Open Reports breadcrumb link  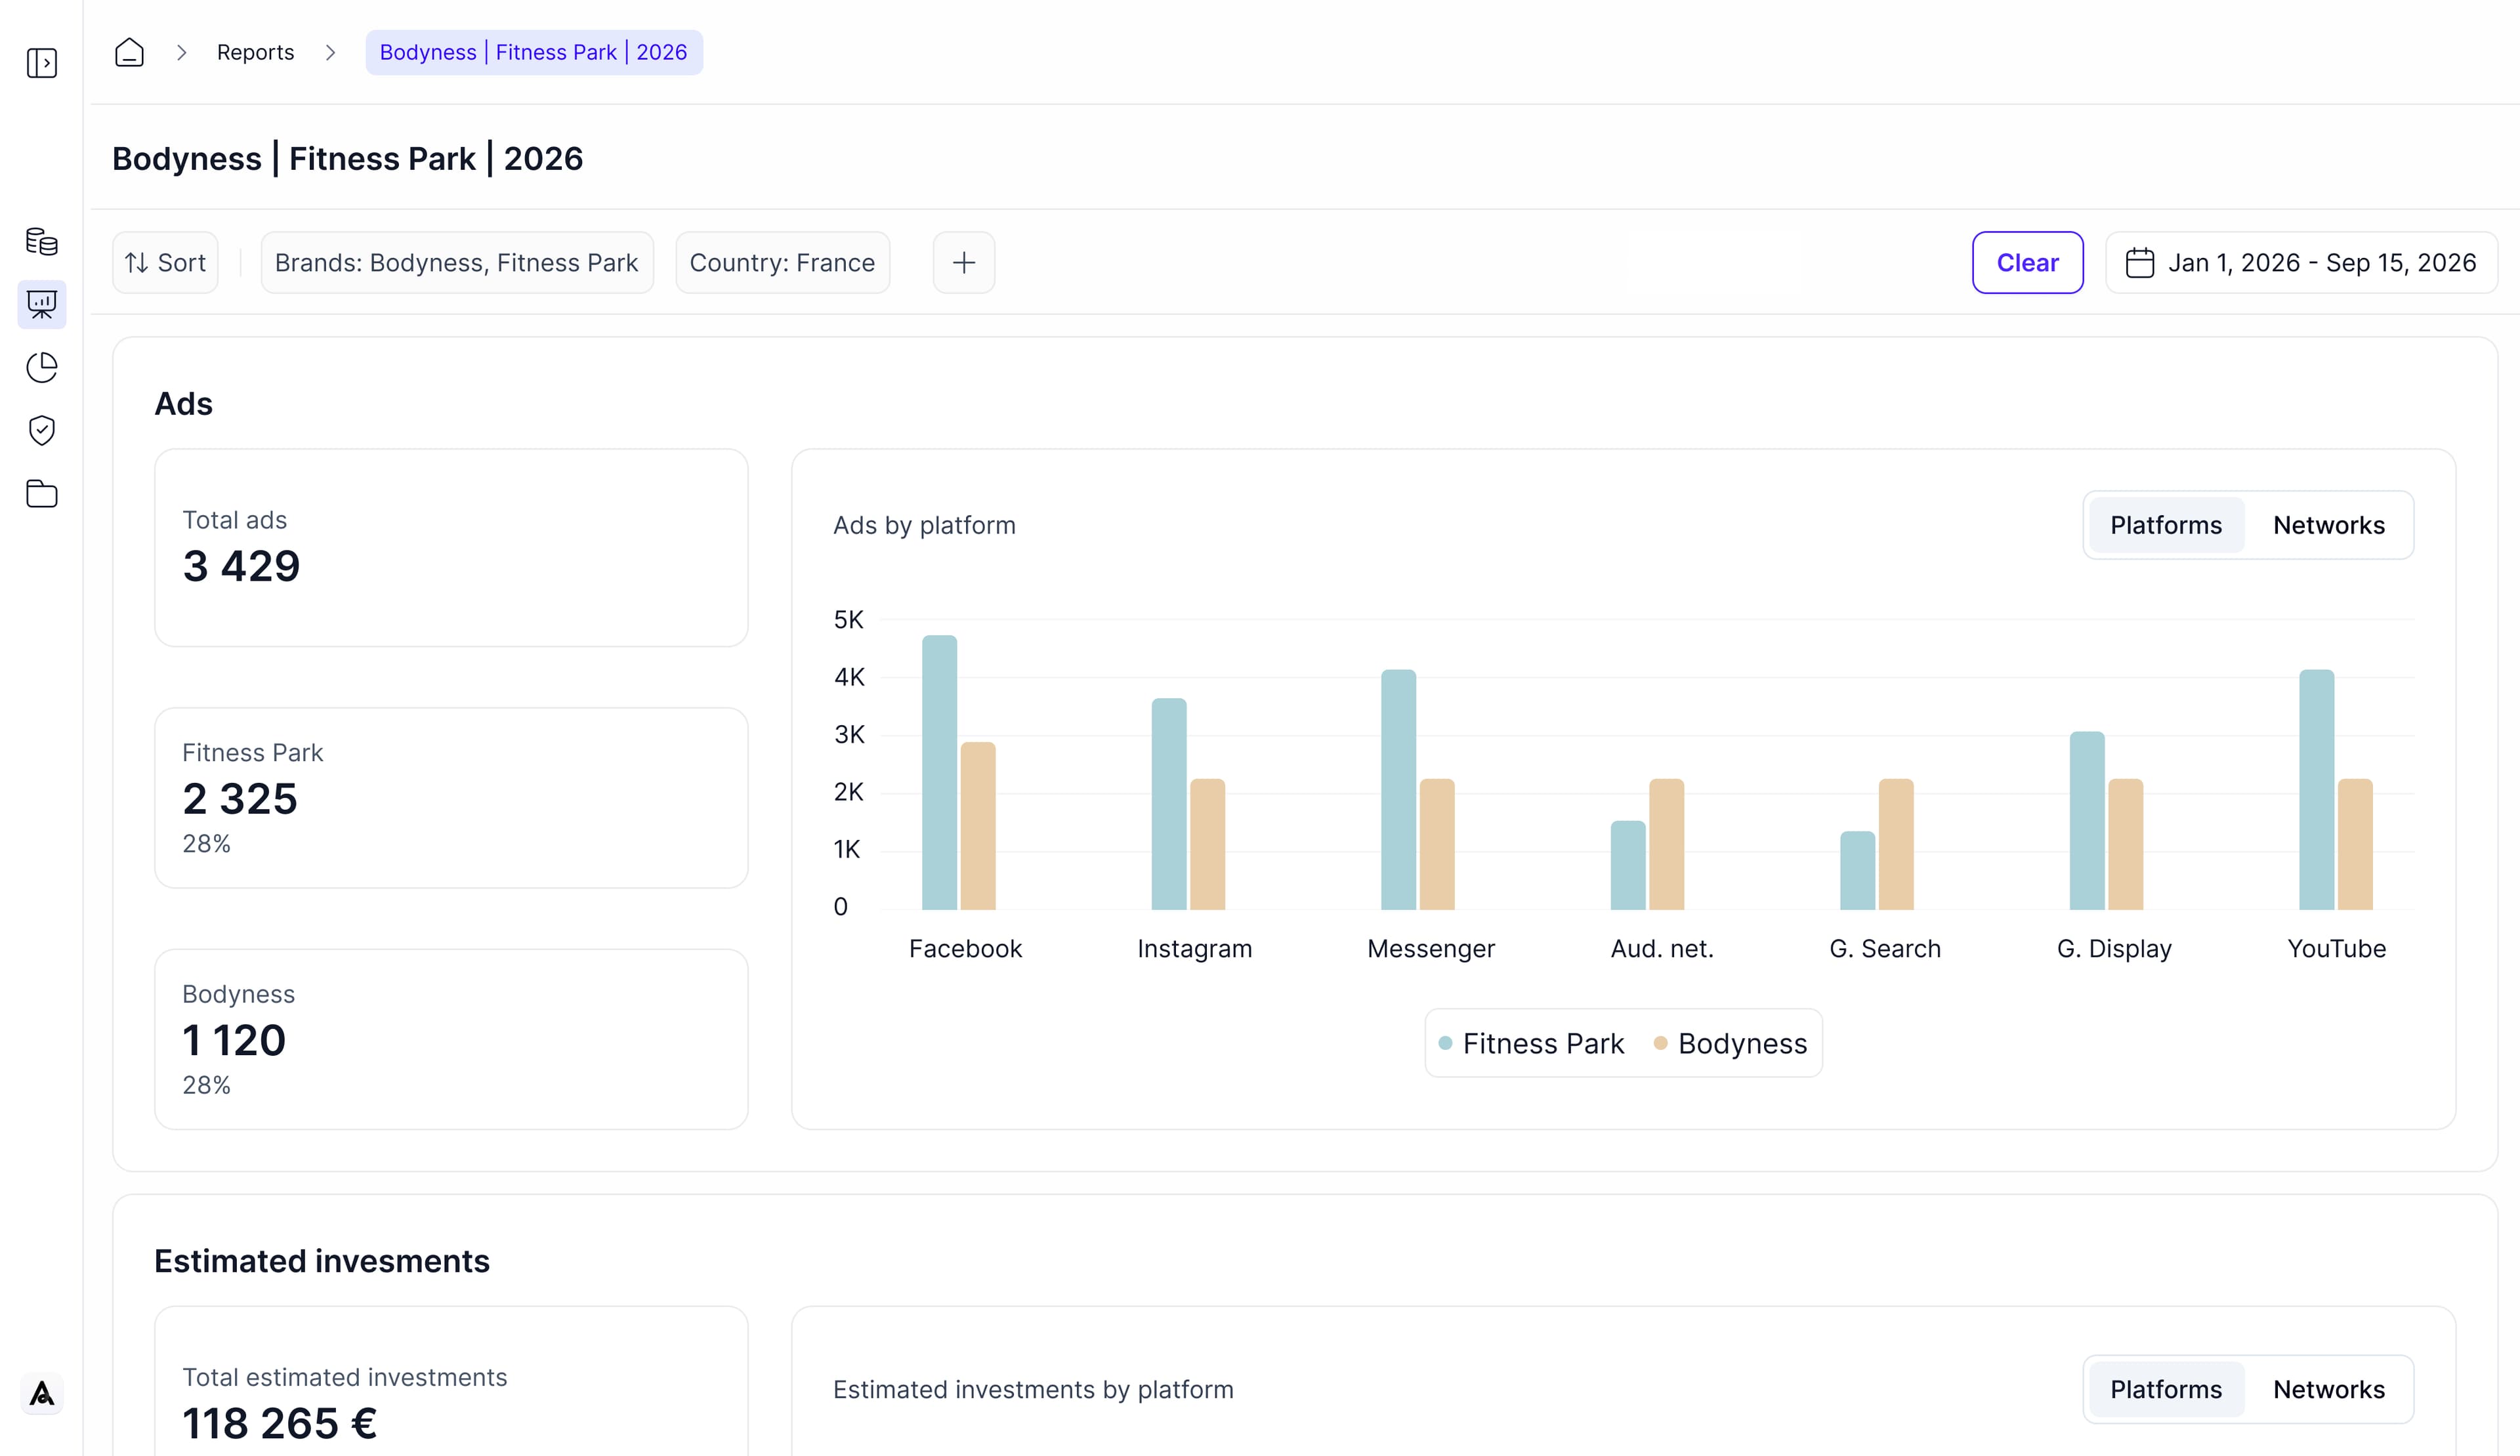coord(255,52)
